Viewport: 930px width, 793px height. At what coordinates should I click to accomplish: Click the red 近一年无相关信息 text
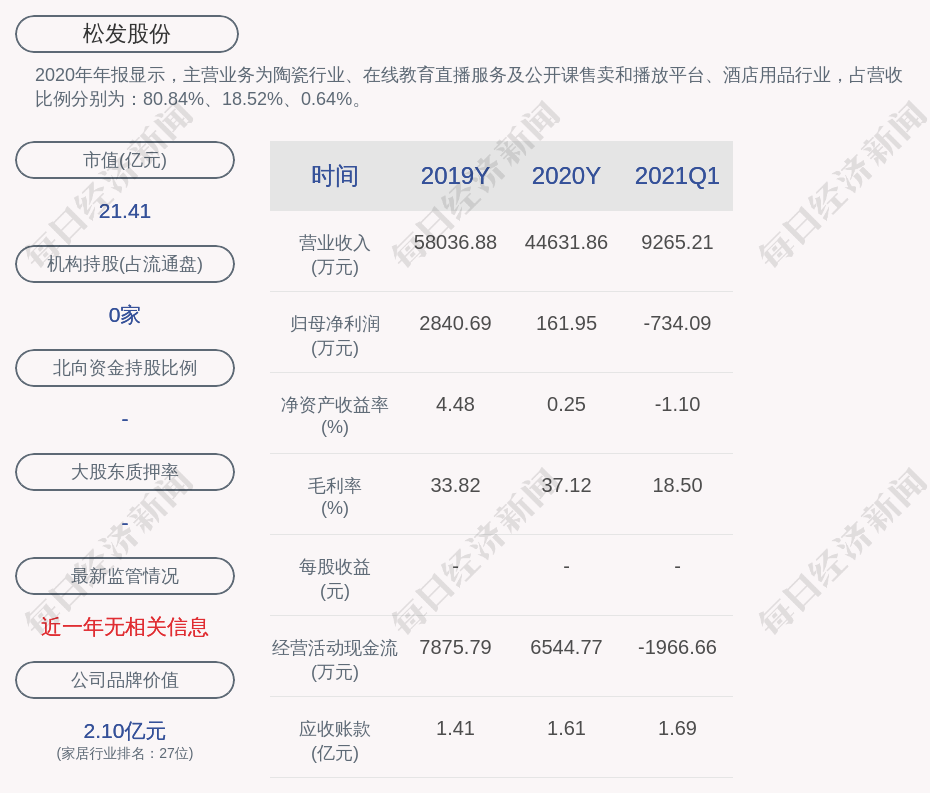click(x=125, y=627)
